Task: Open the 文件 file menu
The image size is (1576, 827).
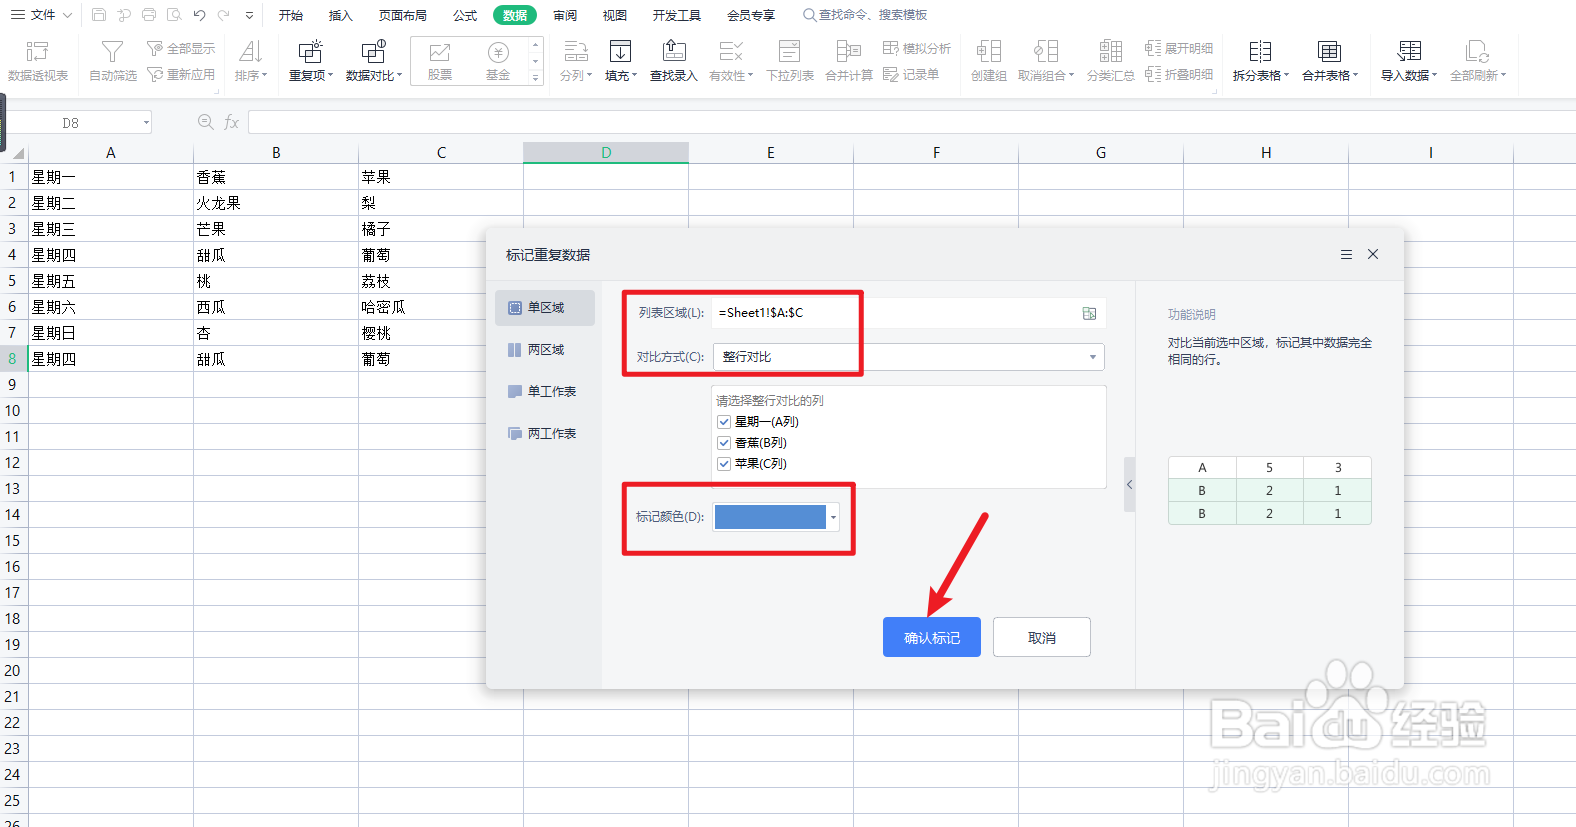Action: click(40, 15)
